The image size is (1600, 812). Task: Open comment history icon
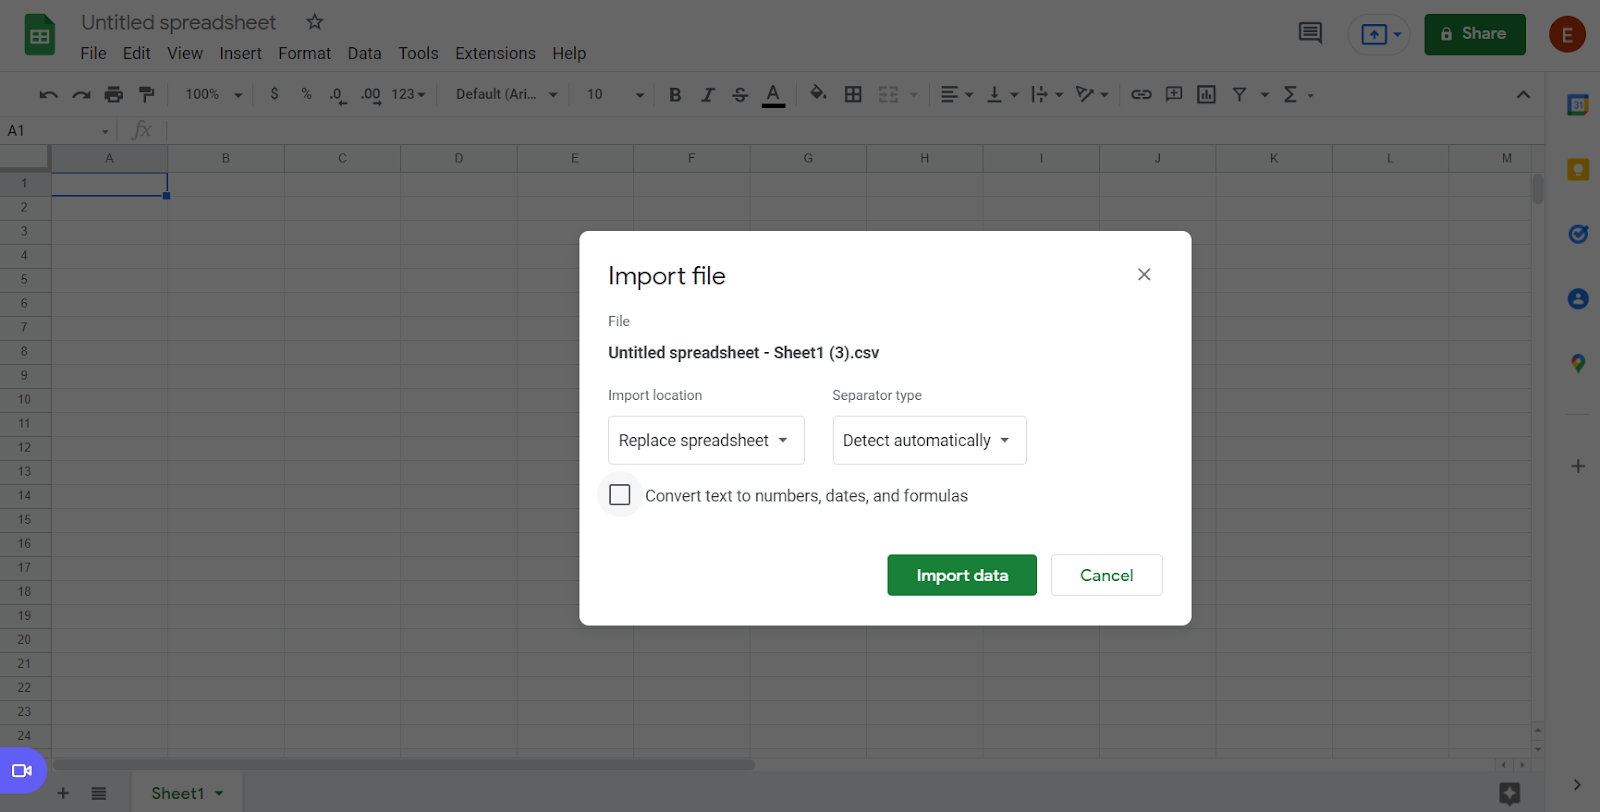point(1310,33)
